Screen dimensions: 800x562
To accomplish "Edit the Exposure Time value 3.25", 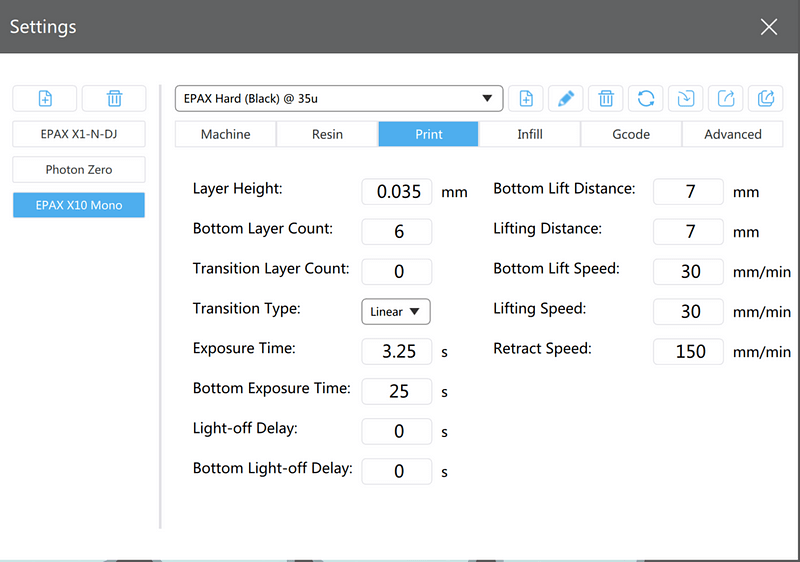I will pos(397,351).
